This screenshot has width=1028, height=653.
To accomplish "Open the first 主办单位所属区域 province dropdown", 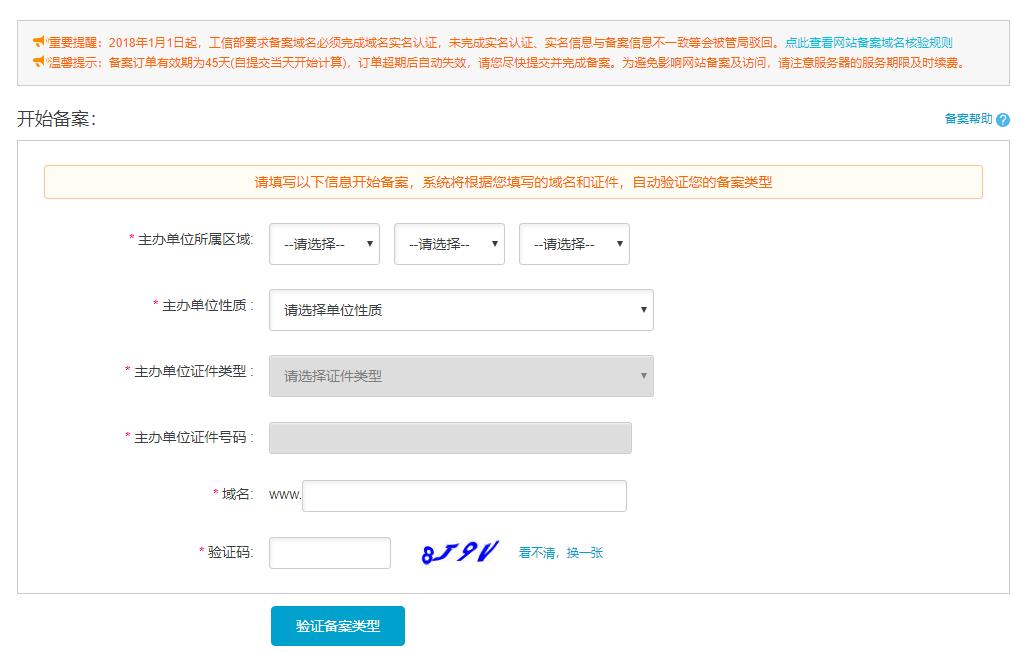I will 324,243.
